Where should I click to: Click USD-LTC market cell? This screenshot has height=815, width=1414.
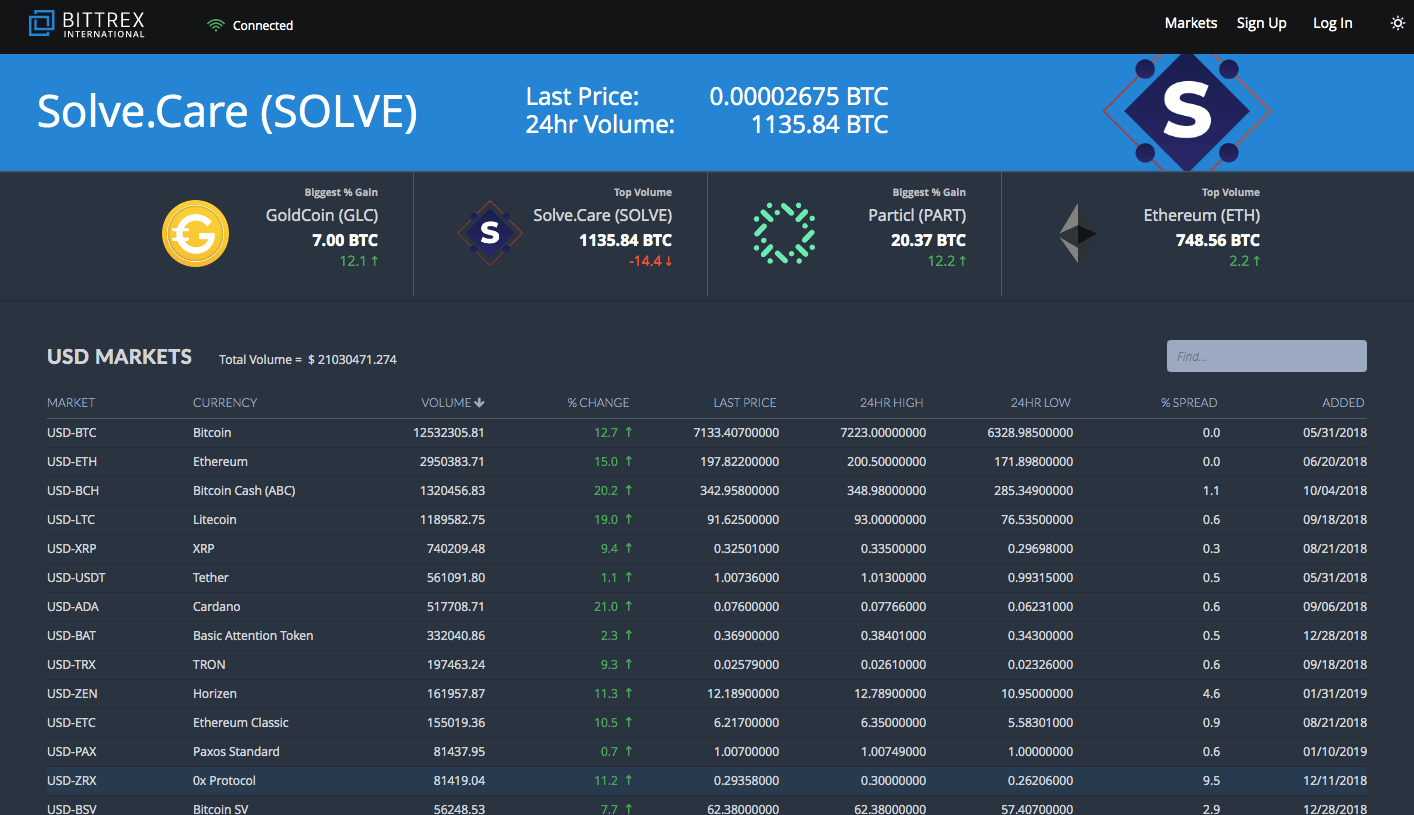click(x=72, y=520)
